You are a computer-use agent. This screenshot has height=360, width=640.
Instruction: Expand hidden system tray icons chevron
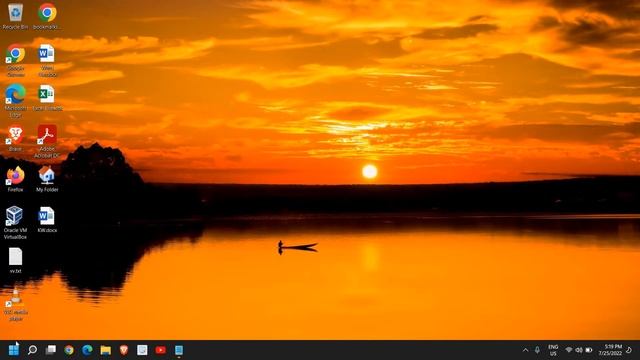(x=525, y=350)
